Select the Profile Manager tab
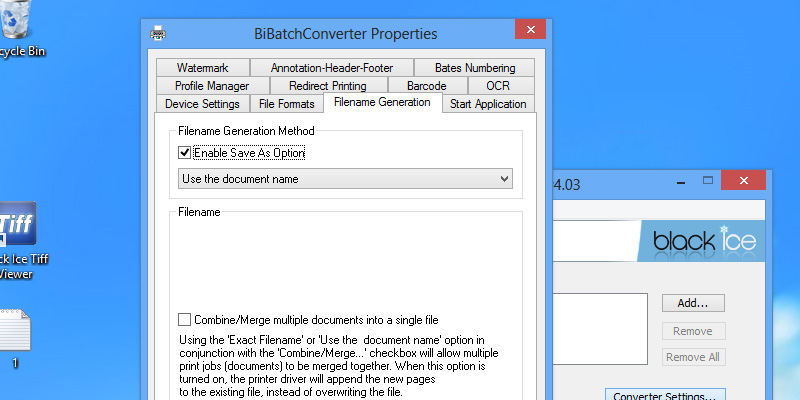 pos(211,86)
